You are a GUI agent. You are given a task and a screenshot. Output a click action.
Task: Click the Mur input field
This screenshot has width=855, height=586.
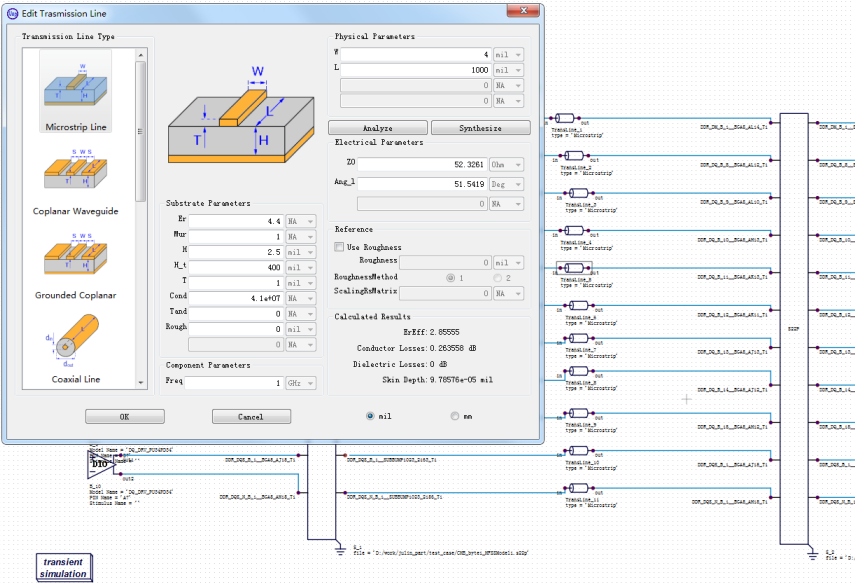click(236, 237)
